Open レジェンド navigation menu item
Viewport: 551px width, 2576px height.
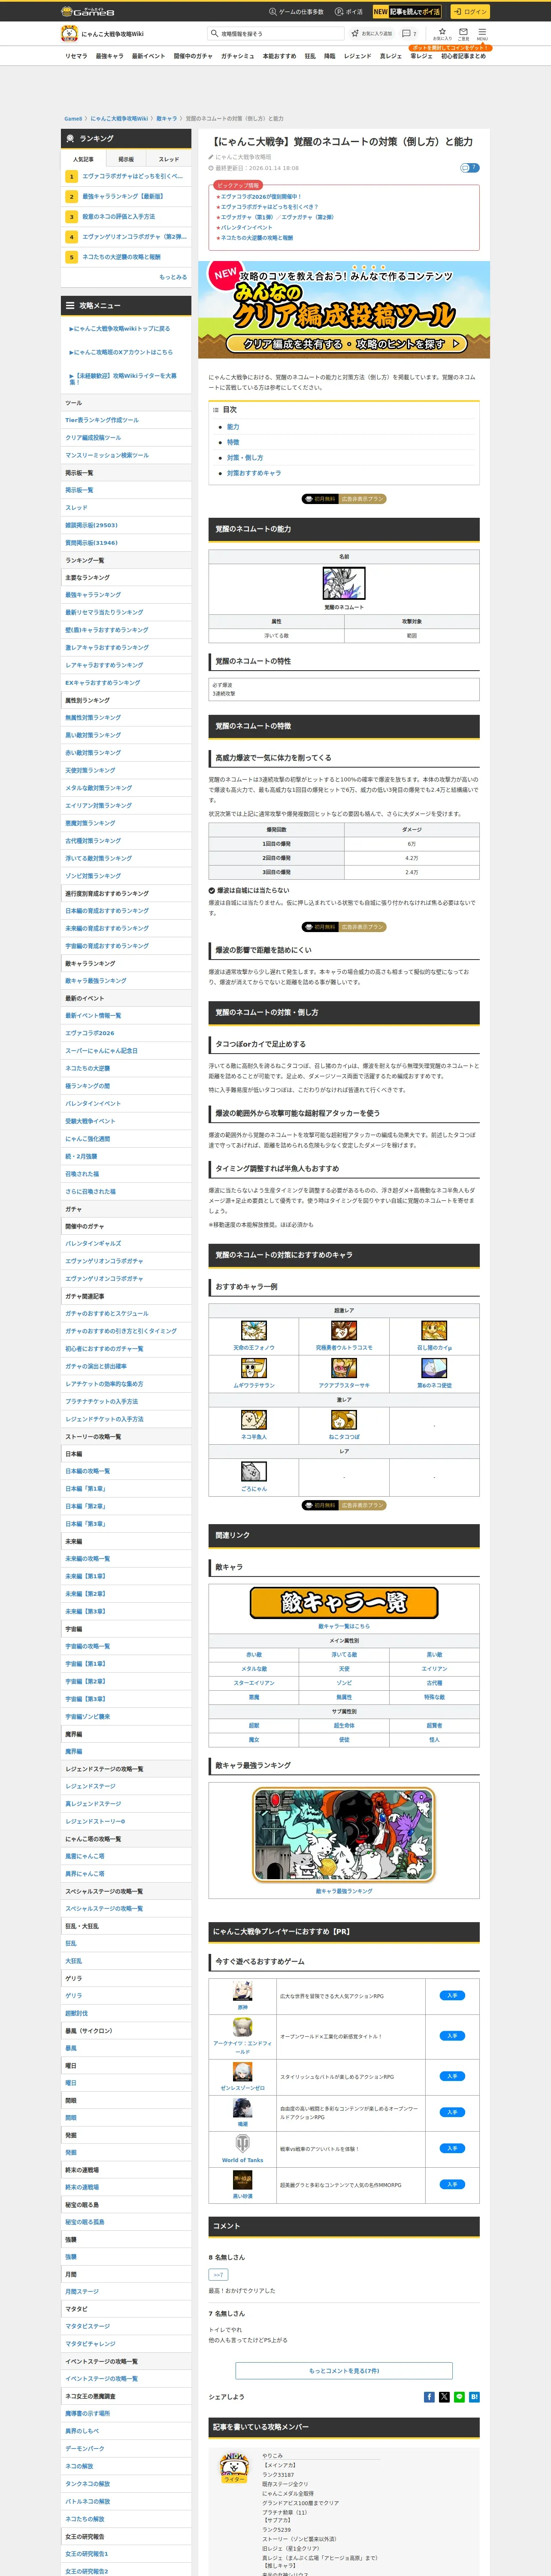(x=357, y=56)
